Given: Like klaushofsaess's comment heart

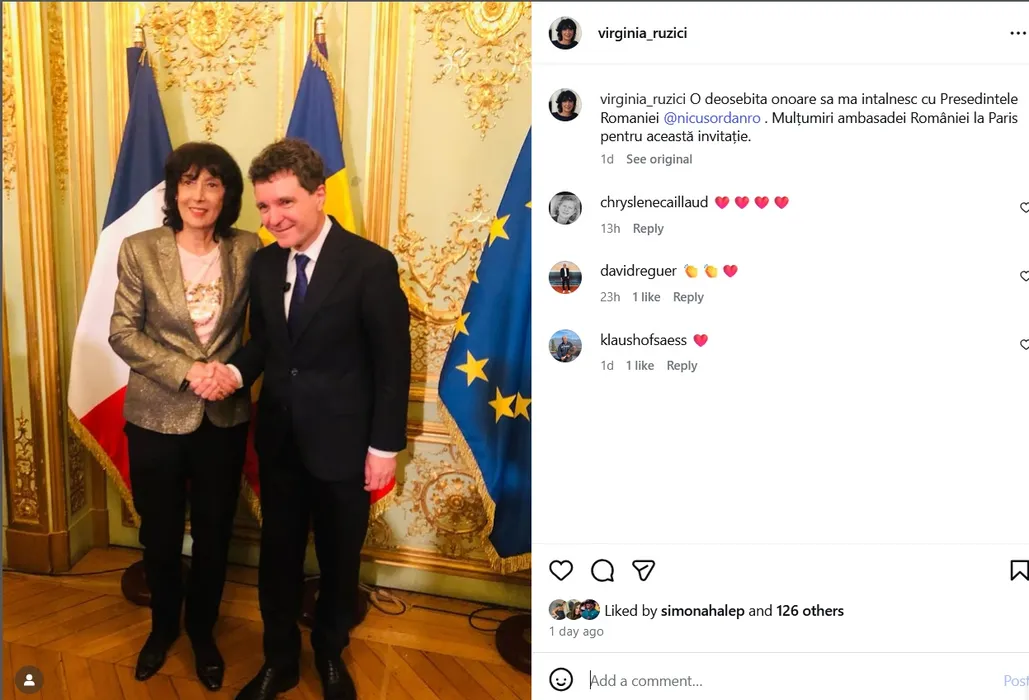Looking at the screenshot, I should 1024,344.
